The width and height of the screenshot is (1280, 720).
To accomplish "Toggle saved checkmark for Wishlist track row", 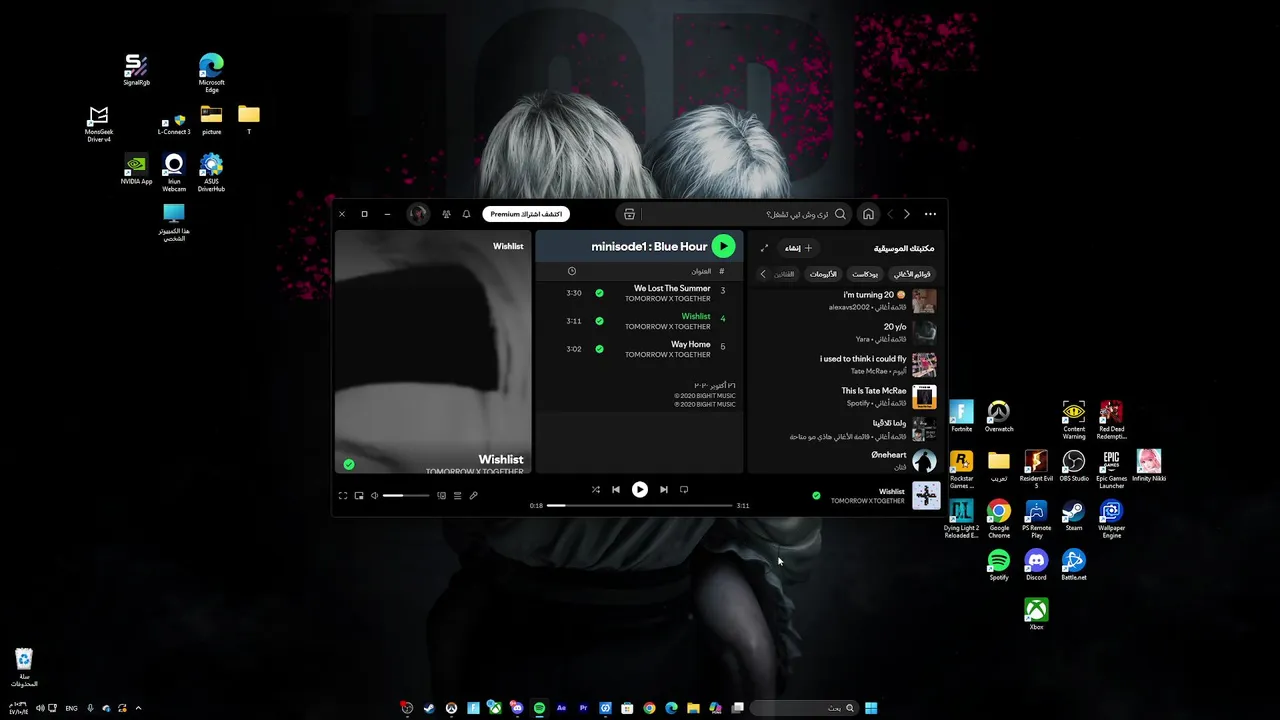I will 599,321.
